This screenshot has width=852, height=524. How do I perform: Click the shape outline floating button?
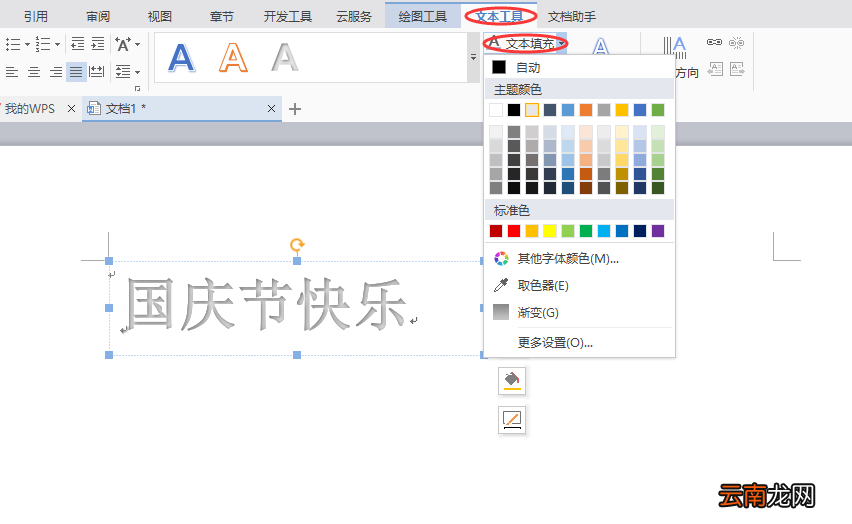tap(512, 420)
